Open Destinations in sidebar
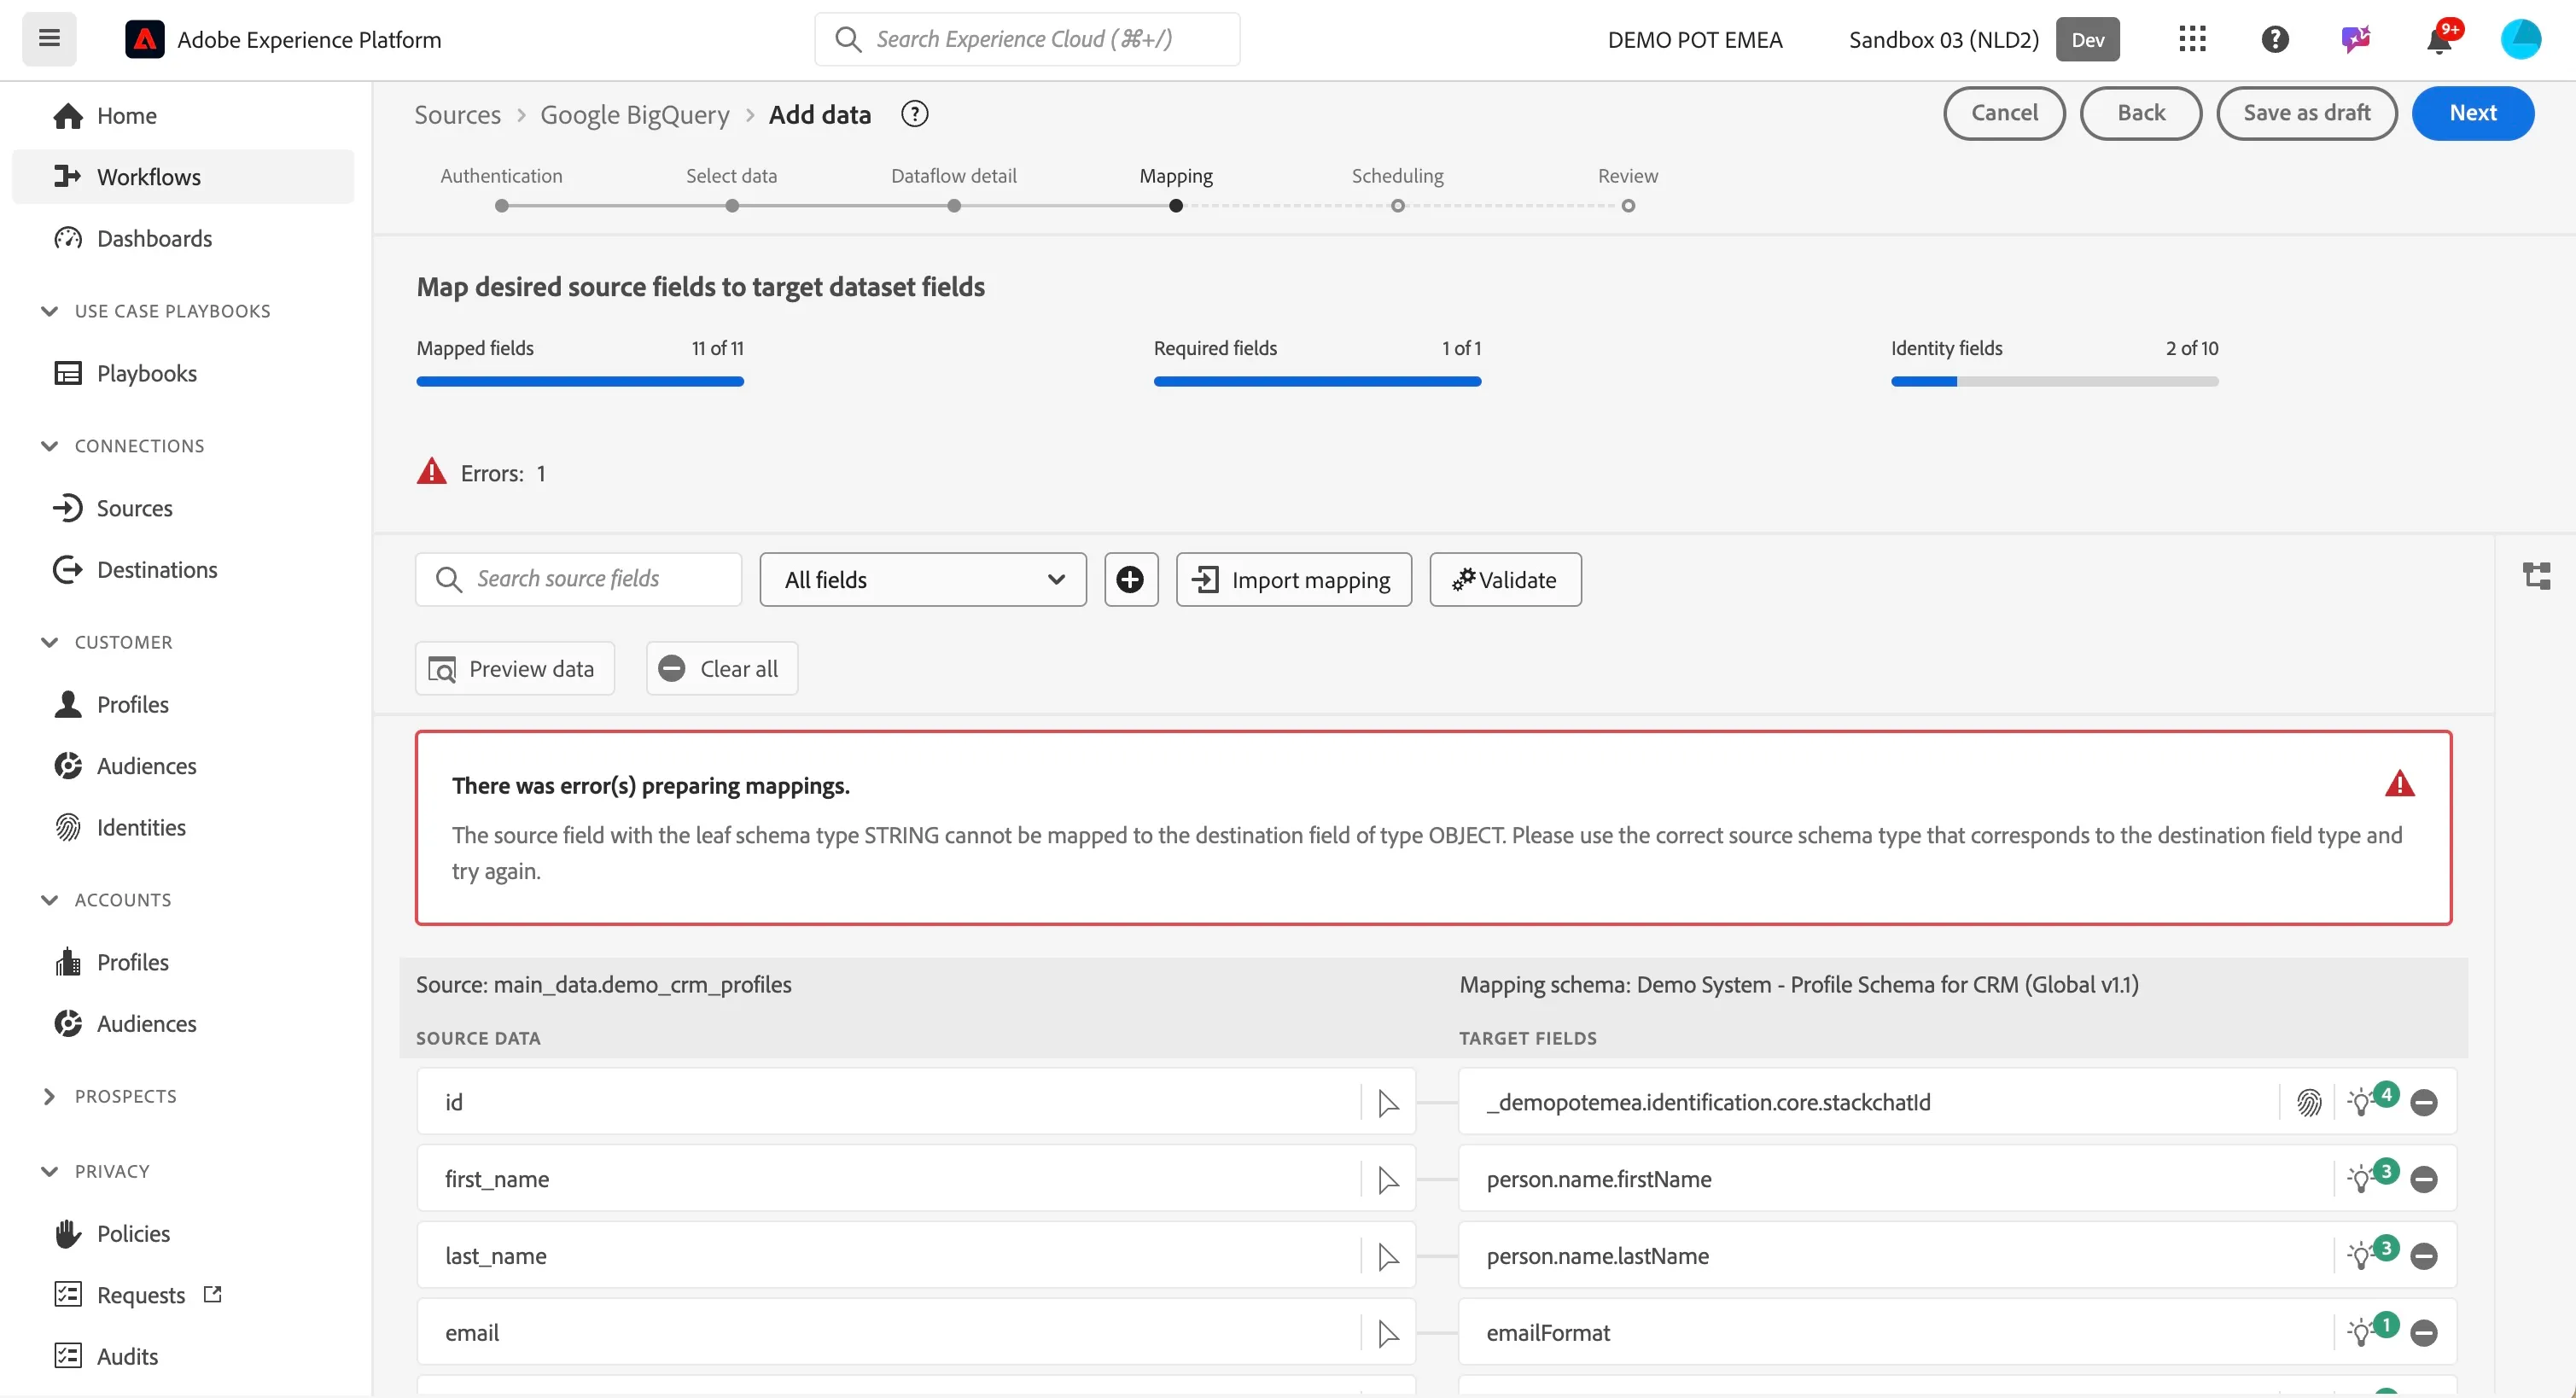The image size is (2576, 1398). [183, 569]
